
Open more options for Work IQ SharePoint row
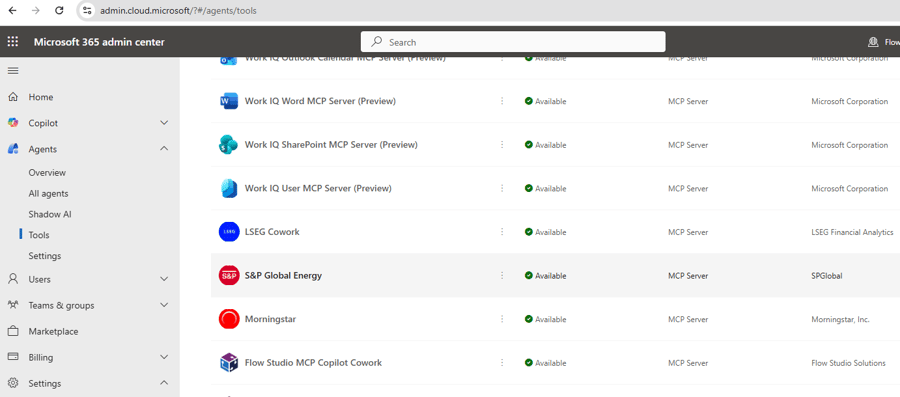click(502, 145)
